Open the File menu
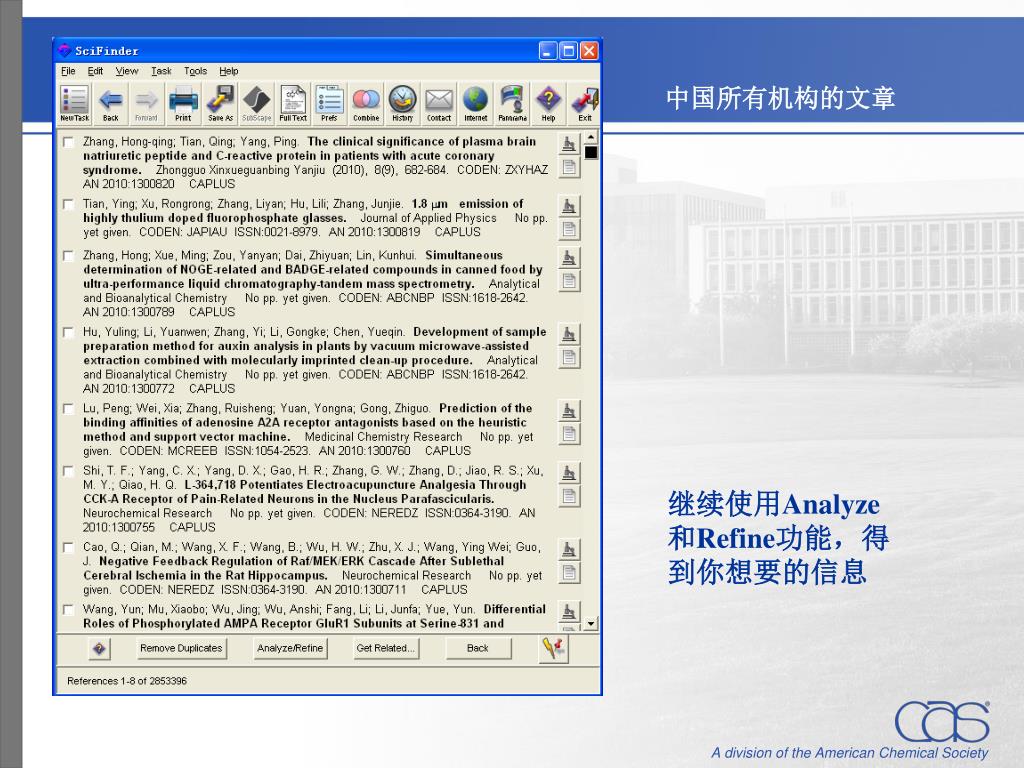 click(x=68, y=71)
